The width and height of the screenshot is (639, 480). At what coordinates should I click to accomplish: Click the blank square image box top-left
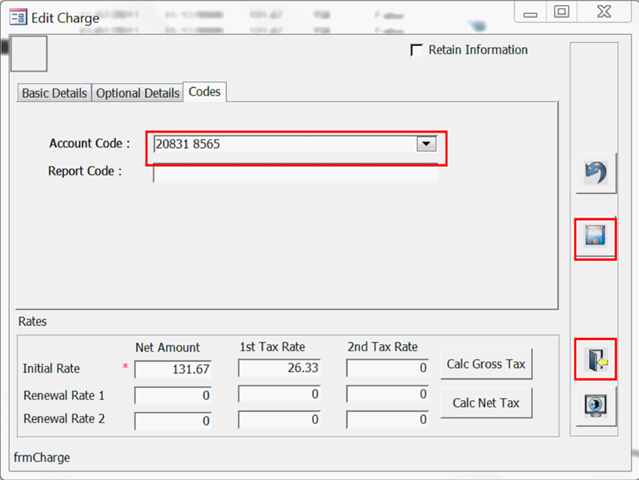point(28,52)
